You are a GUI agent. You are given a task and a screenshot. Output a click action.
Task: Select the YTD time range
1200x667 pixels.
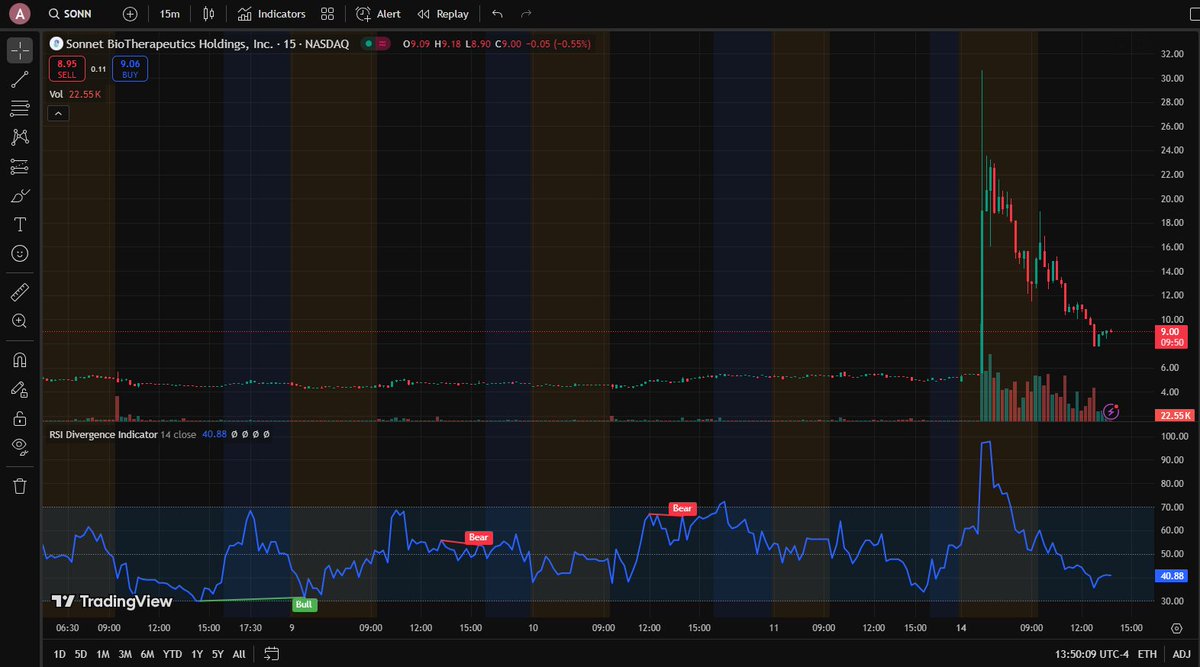point(173,654)
